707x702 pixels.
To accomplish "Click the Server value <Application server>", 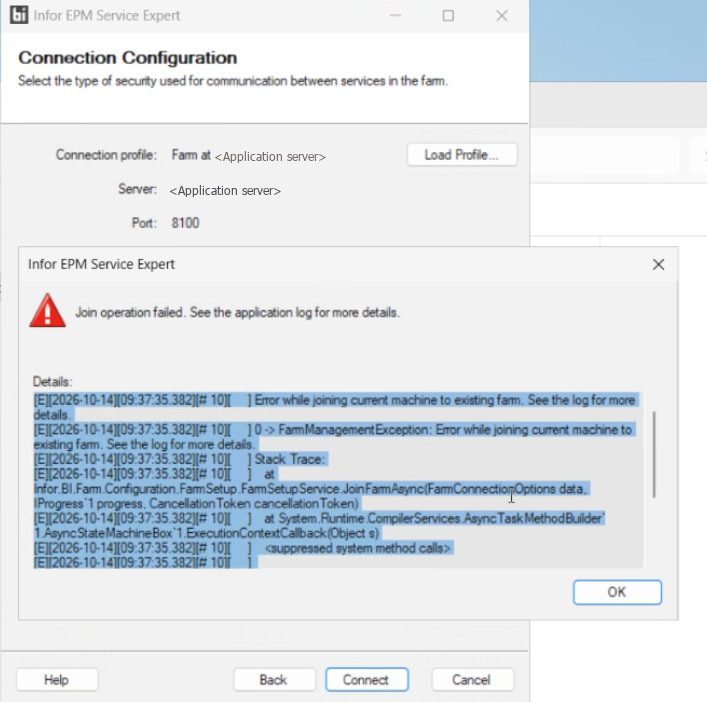I will pyautogui.click(x=225, y=191).
